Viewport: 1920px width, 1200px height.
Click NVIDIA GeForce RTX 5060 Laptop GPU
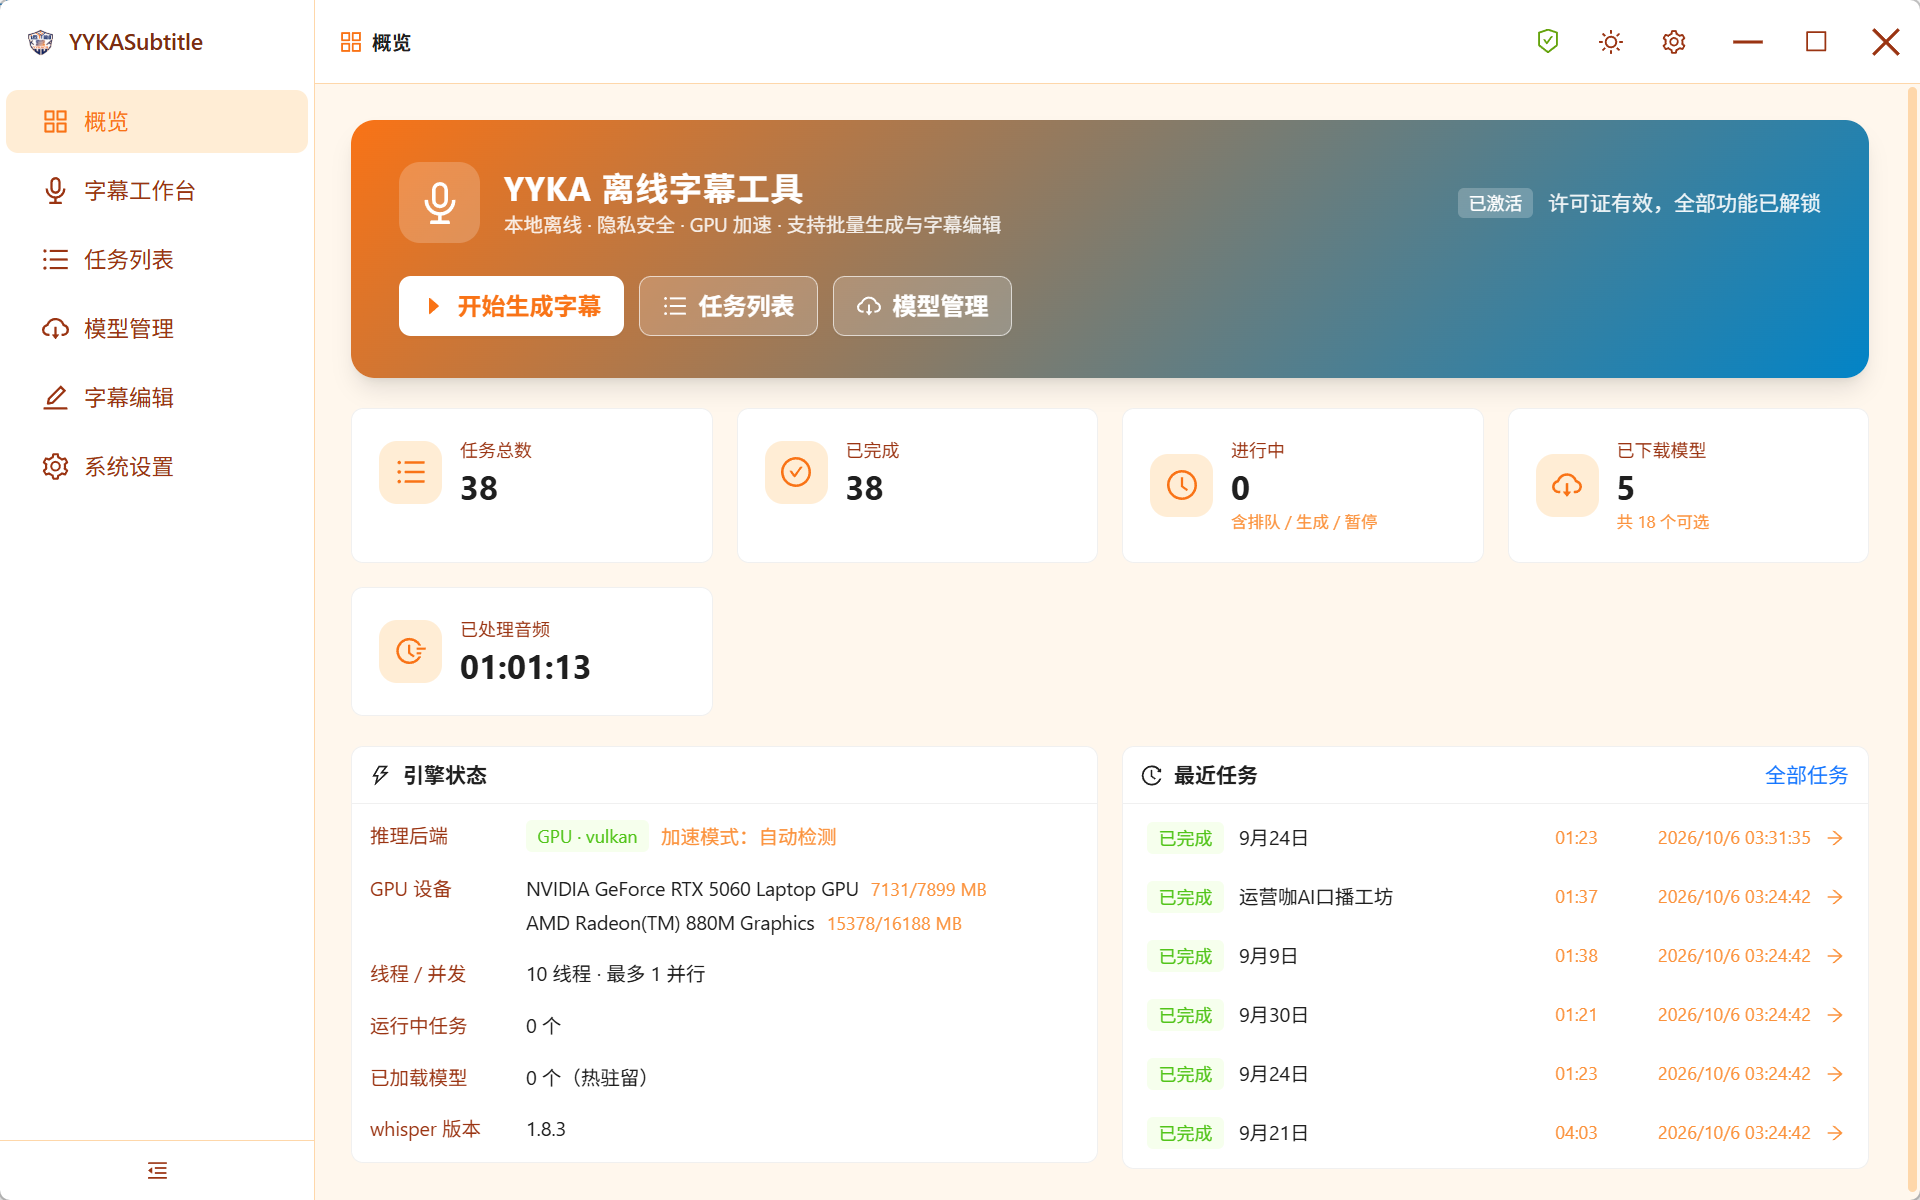pyautogui.click(x=692, y=889)
